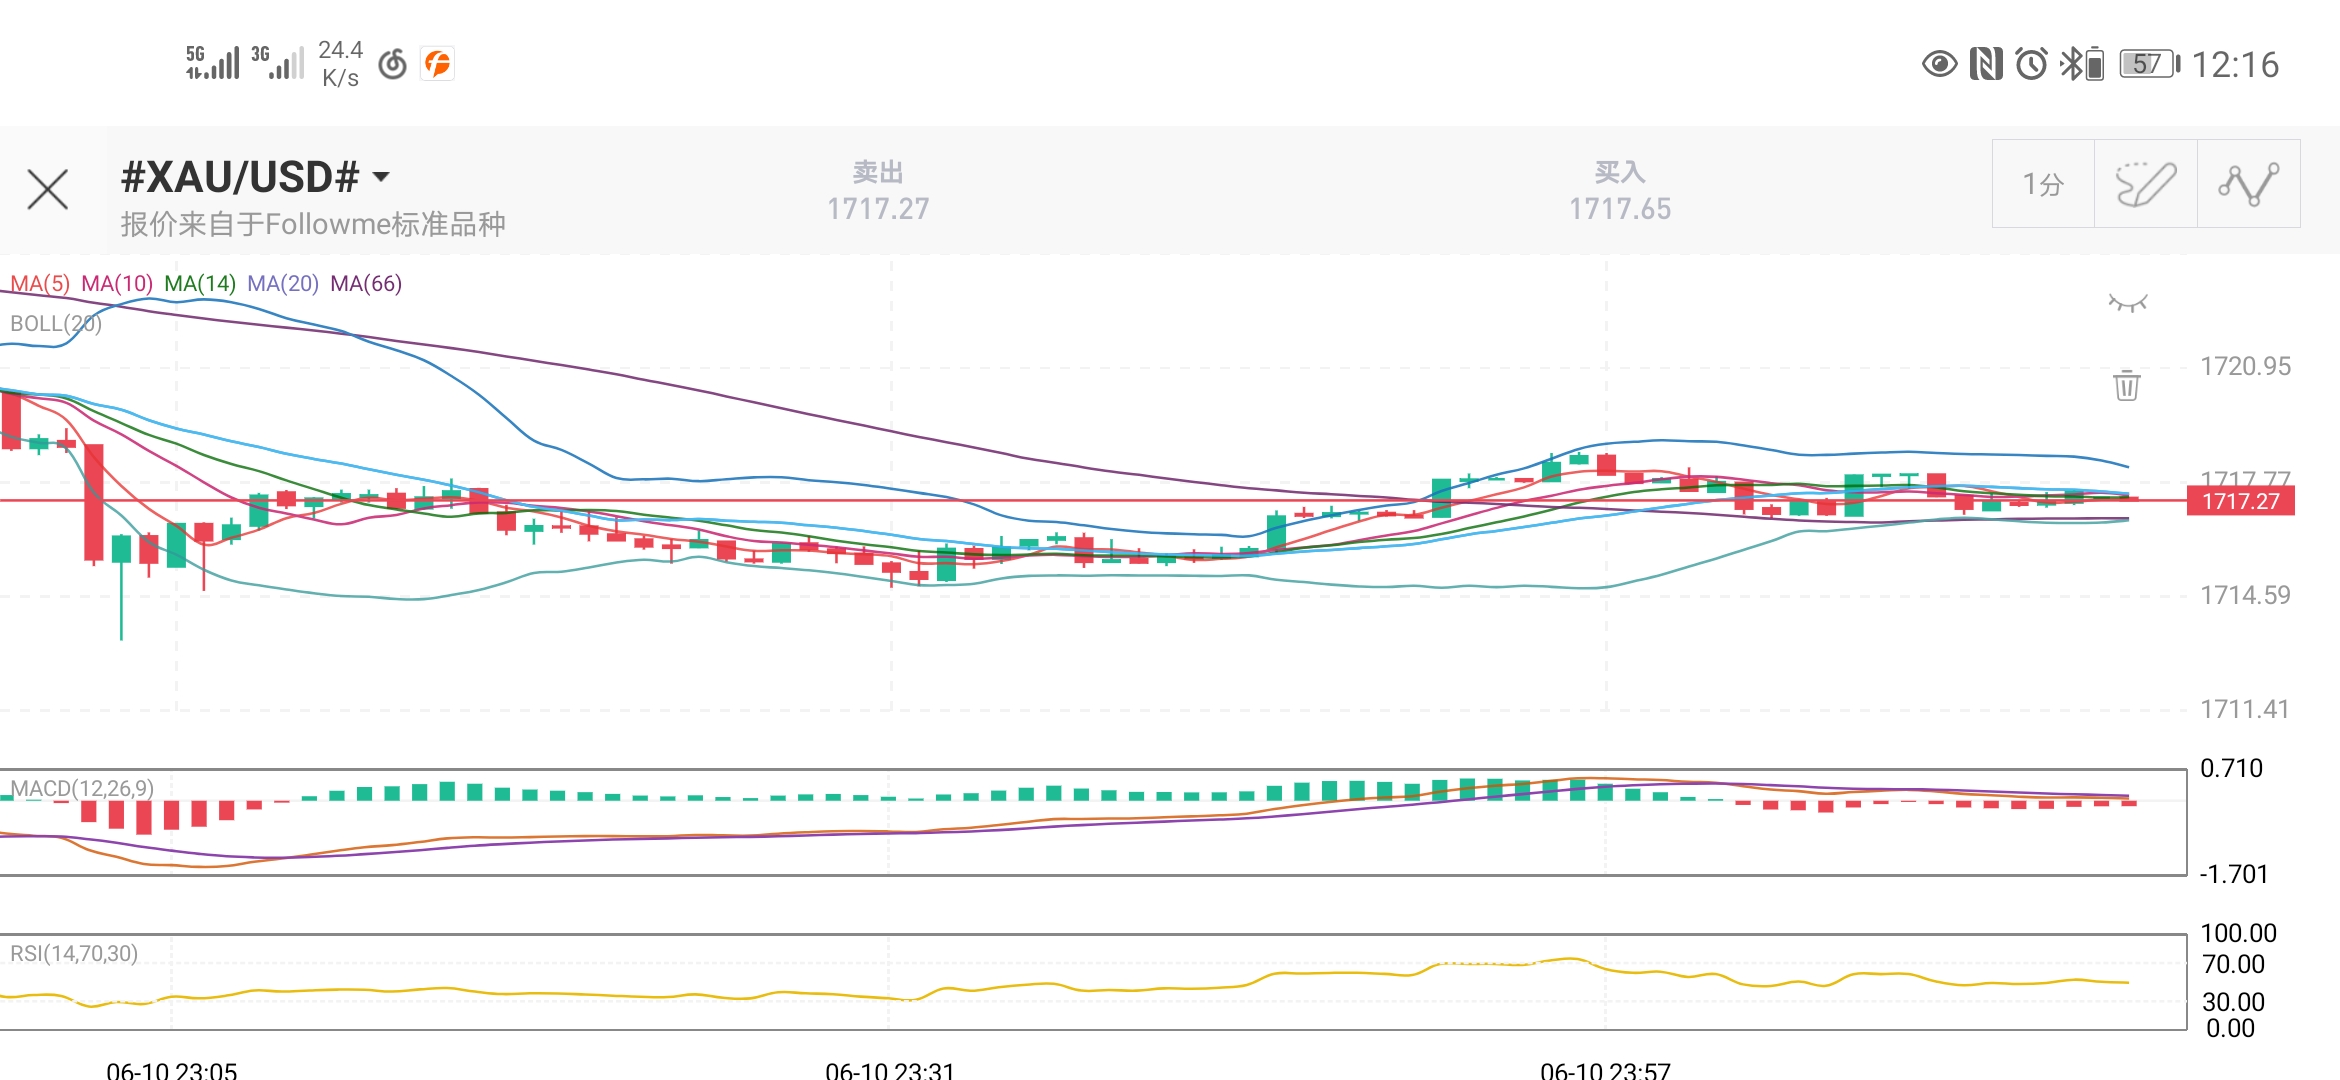This screenshot has height=1080, width=2340.
Task: Open the RSI(14,70,30) indicator label
Action: coord(74,954)
